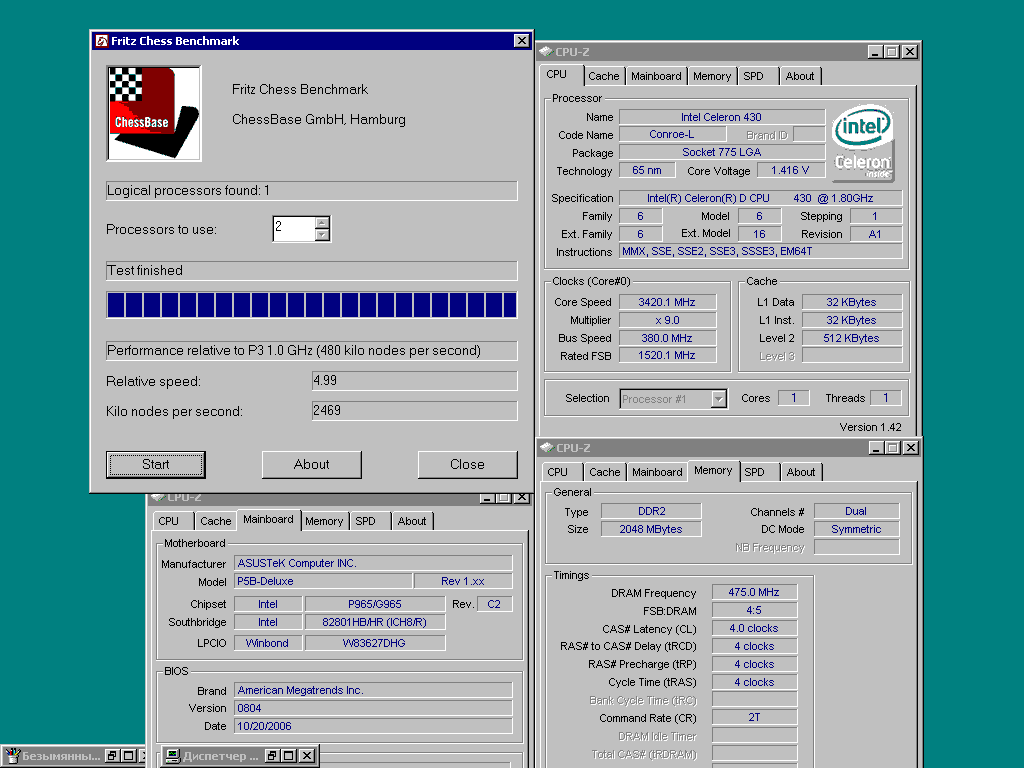This screenshot has width=1024, height=768.
Task: Click the Processors to use input box
Action: (294, 229)
